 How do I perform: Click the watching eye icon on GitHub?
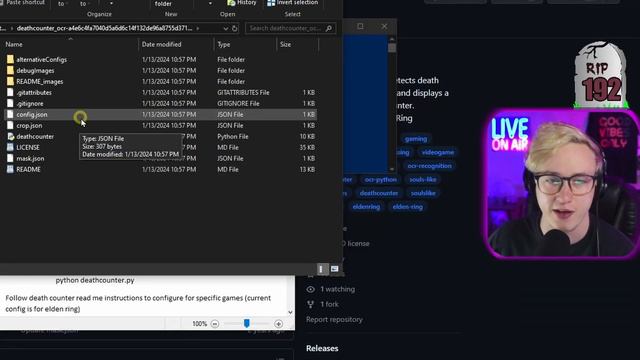point(311,289)
